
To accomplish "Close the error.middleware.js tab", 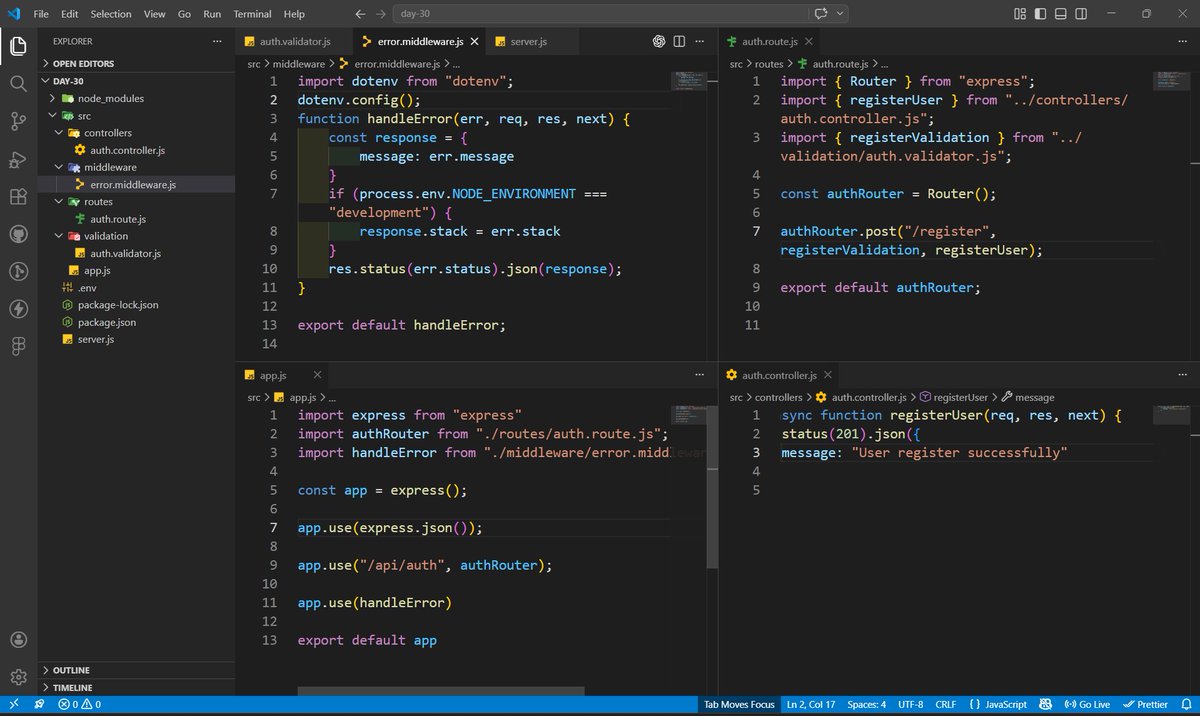I will [x=474, y=41].
